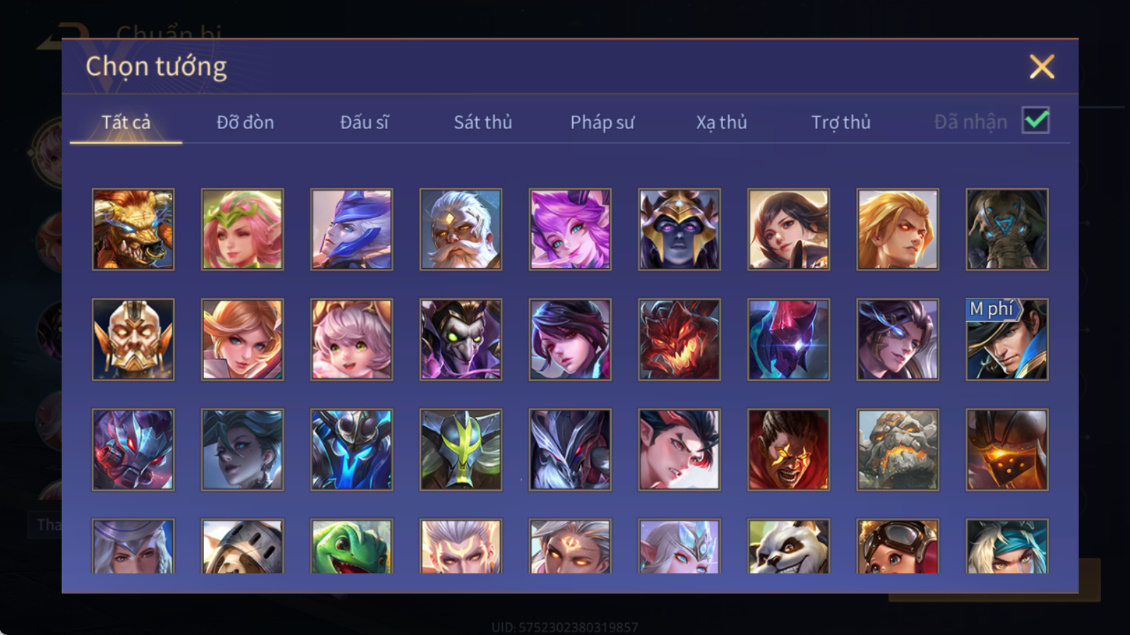Screen dimensions: 1130x635
Task: Switch to the Đỡ đòn tab
Action: [x=245, y=122]
